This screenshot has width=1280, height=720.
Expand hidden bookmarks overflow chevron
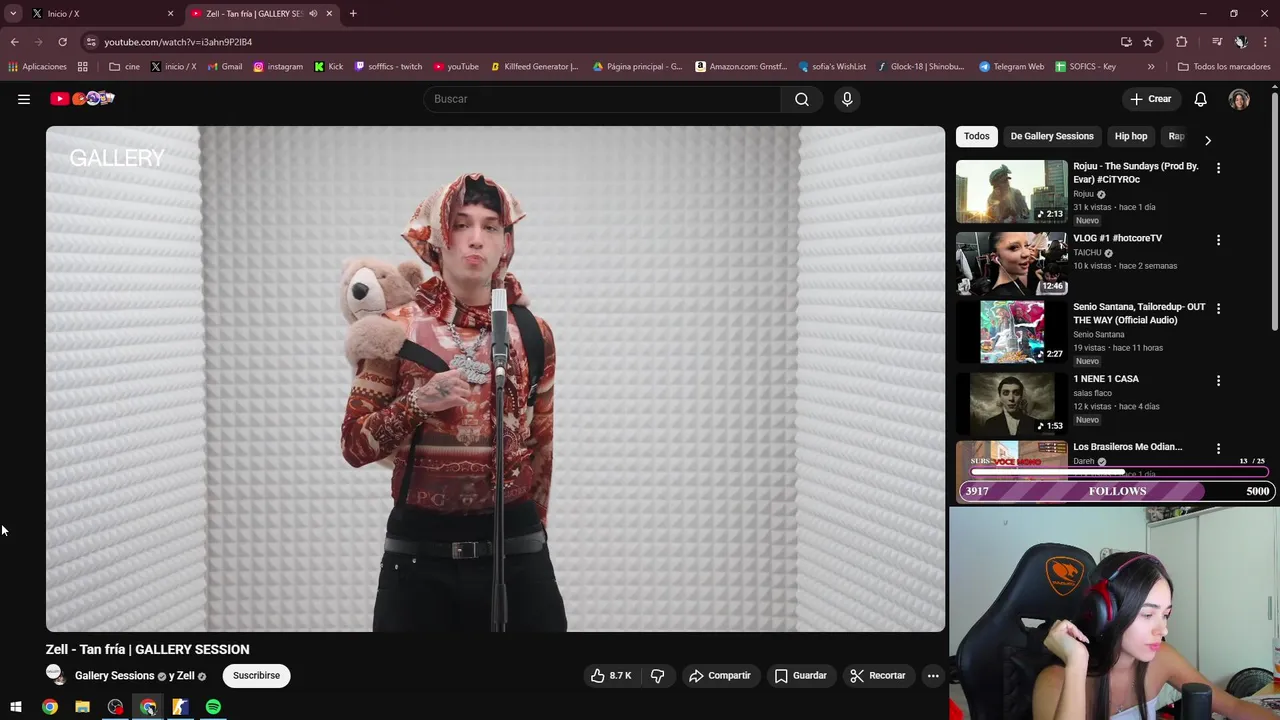[1151, 67]
